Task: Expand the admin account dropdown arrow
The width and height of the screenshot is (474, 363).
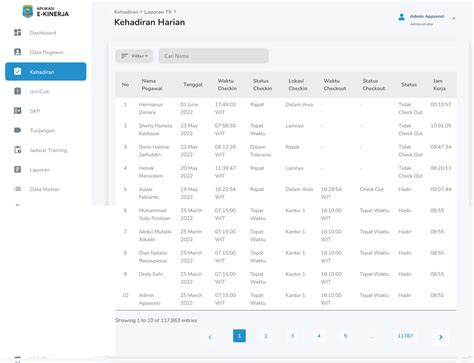Action: coord(454,18)
